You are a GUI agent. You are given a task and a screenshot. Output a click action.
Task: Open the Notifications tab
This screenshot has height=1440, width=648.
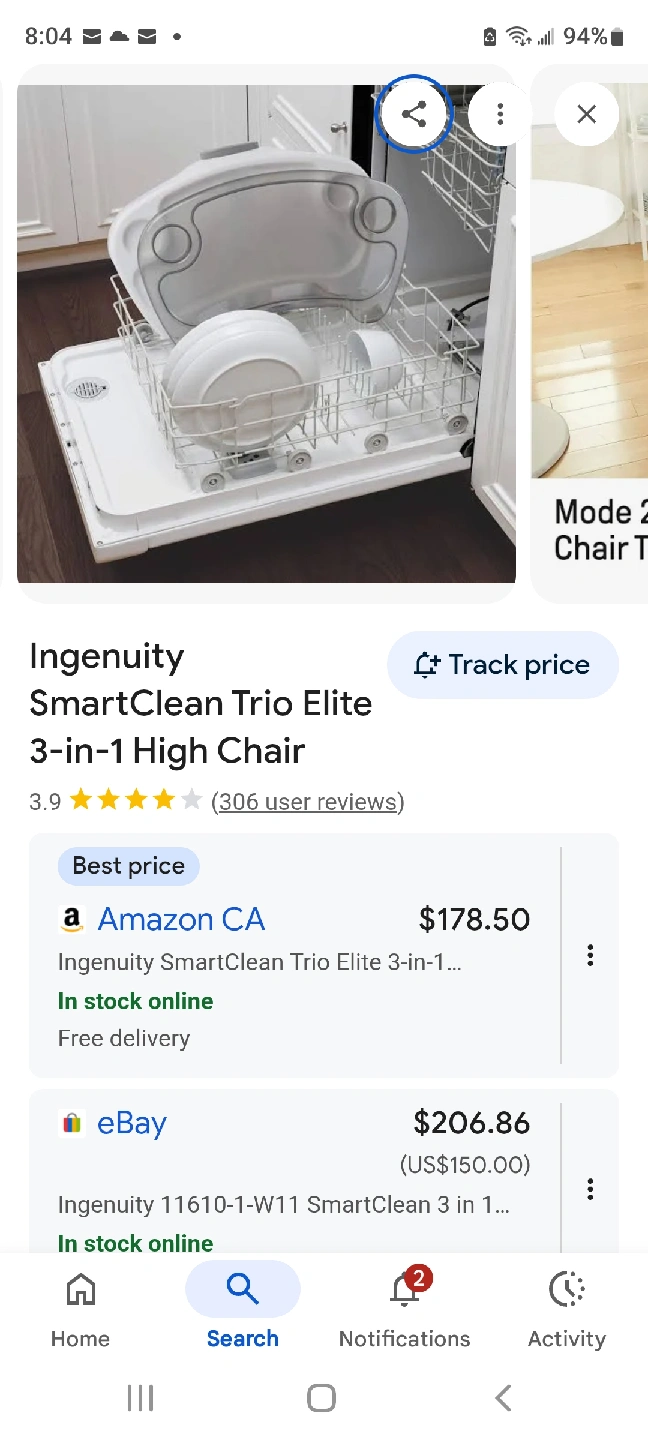pos(404,1308)
